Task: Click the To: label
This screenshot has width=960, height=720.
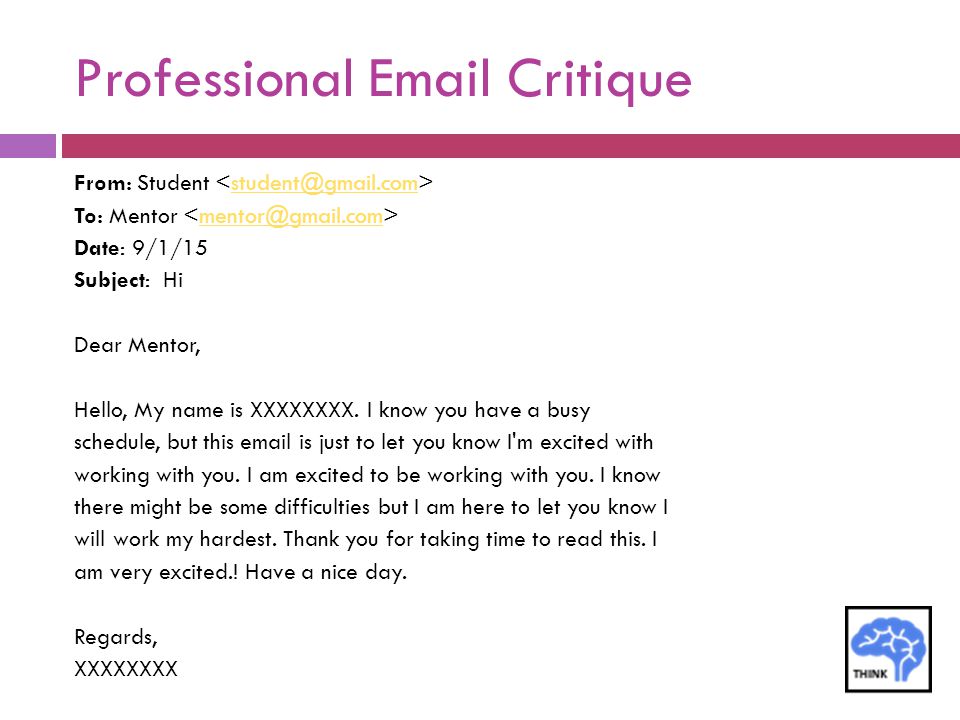Action: tap(89, 216)
